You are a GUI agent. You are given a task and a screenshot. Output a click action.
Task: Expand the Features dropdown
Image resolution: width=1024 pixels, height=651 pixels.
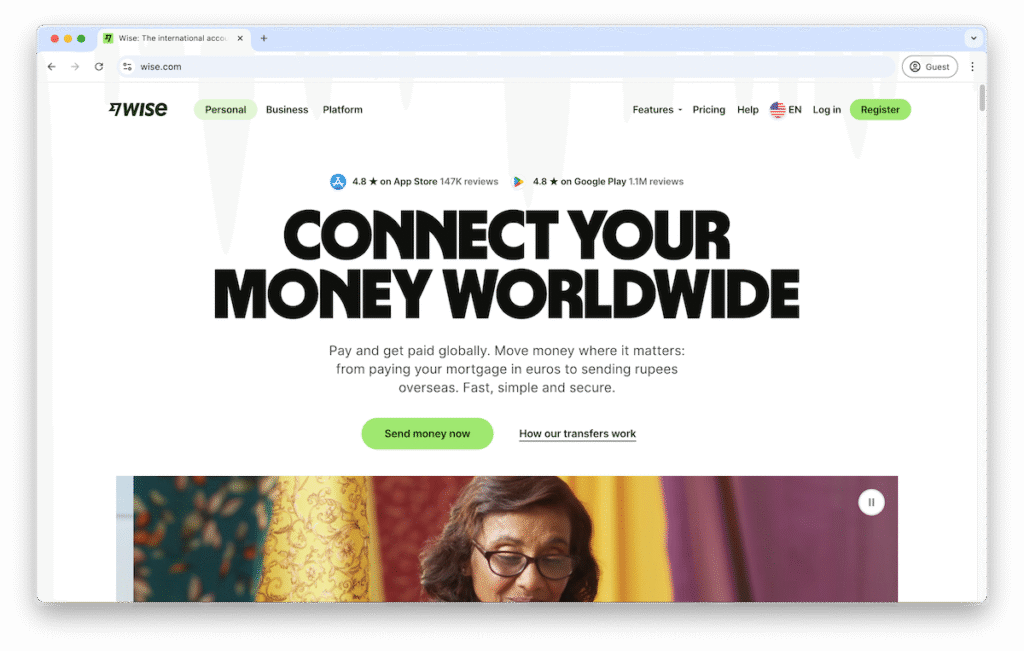coord(657,110)
